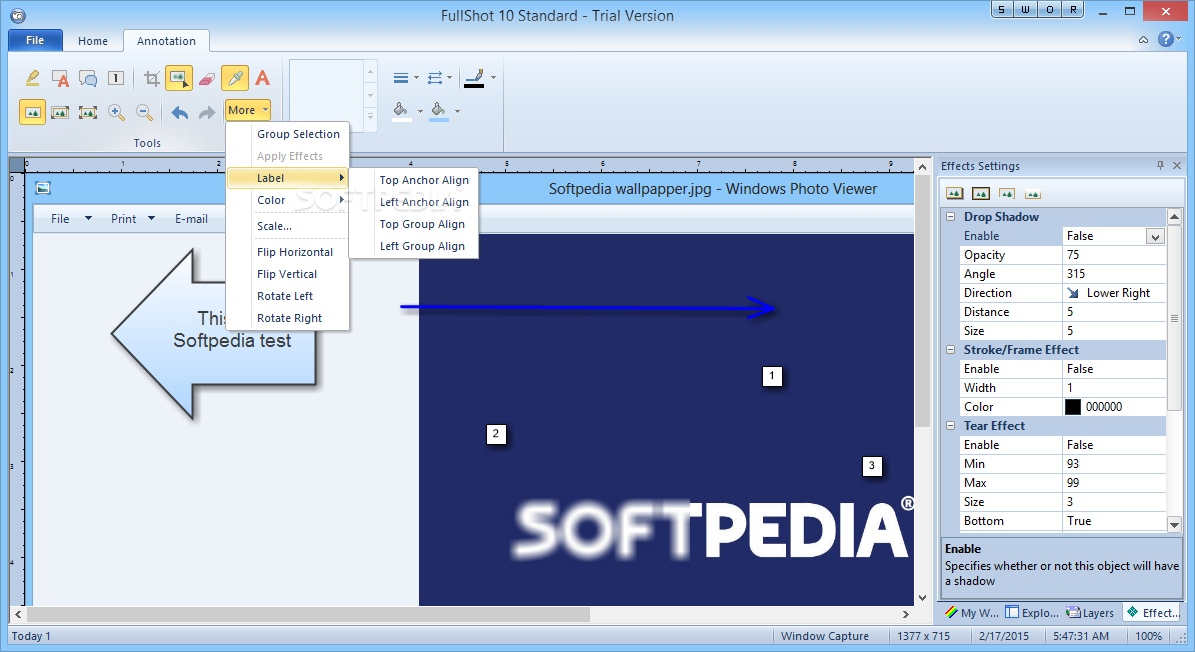Collapse the Drop Shadow section
The image size is (1195, 652).
pyautogui.click(x=950, y=217)
